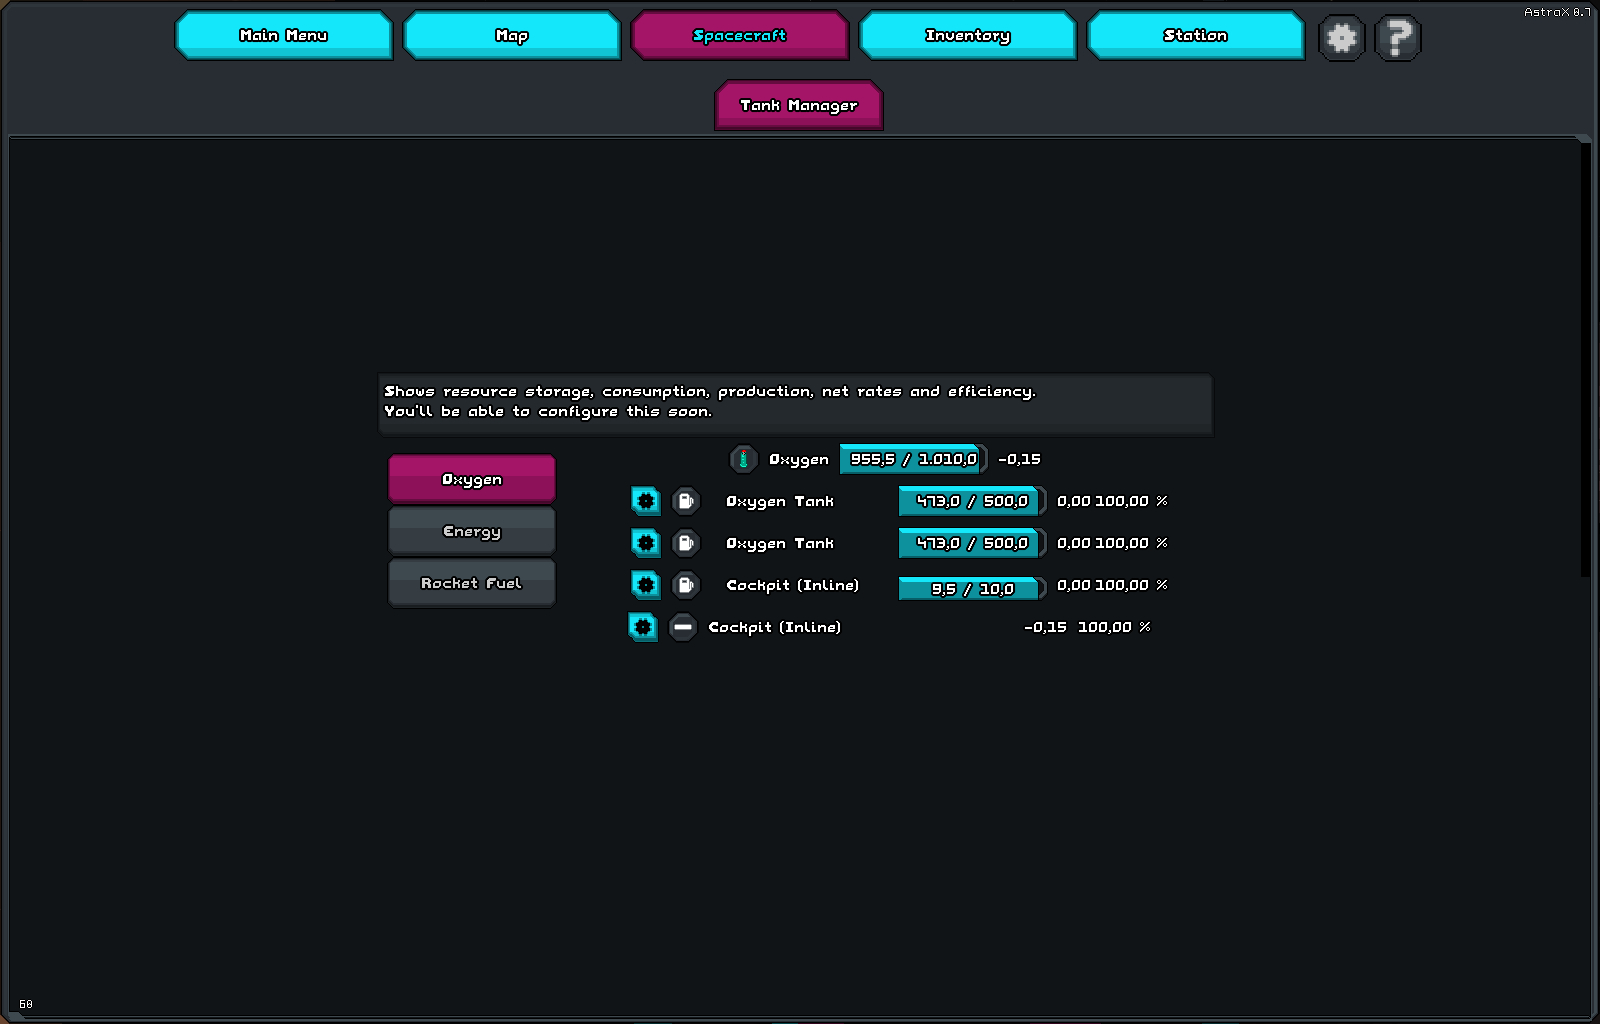Click the Cockpit storage row gear icon
The height and width of the screenshot is (1024, 1600).
pos(646,585)
